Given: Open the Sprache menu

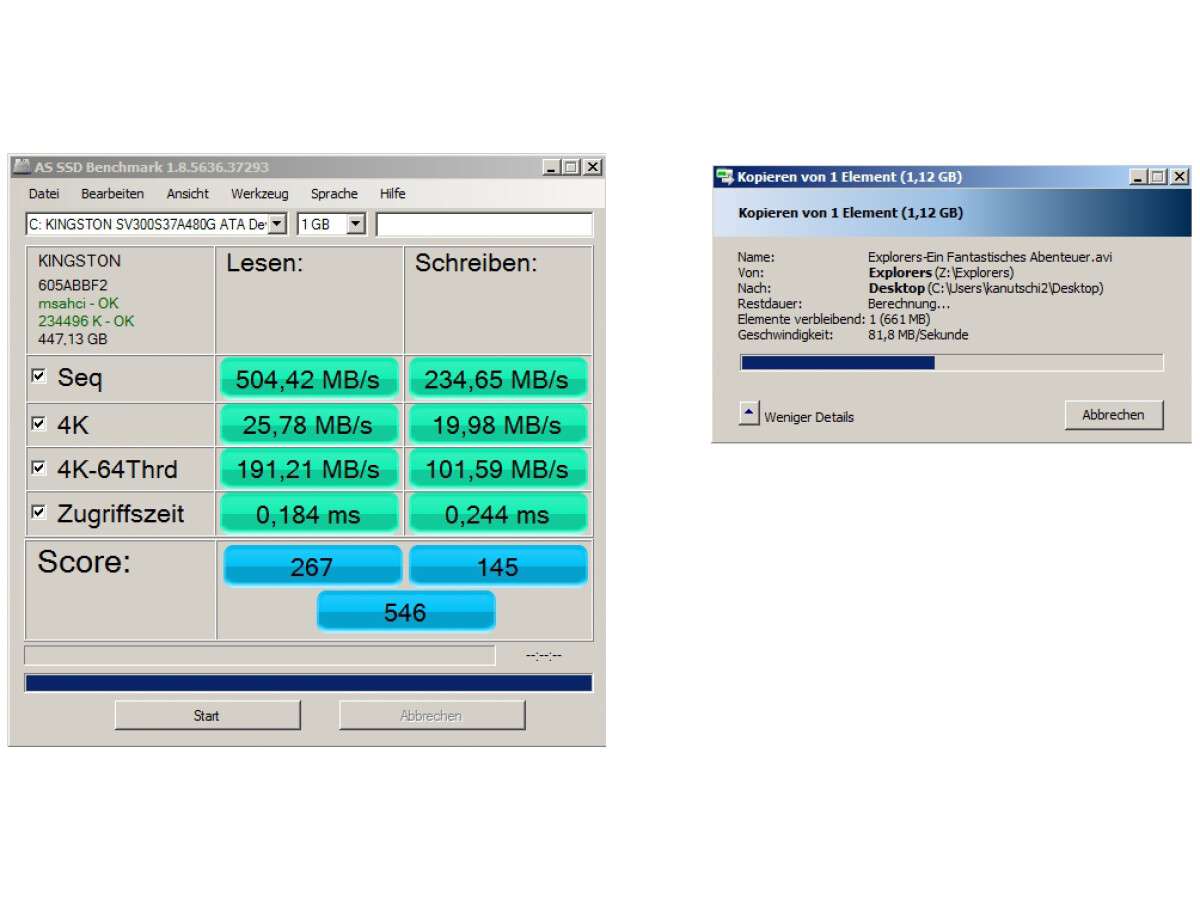Looking at the screenshot, I should coord(334,194).
